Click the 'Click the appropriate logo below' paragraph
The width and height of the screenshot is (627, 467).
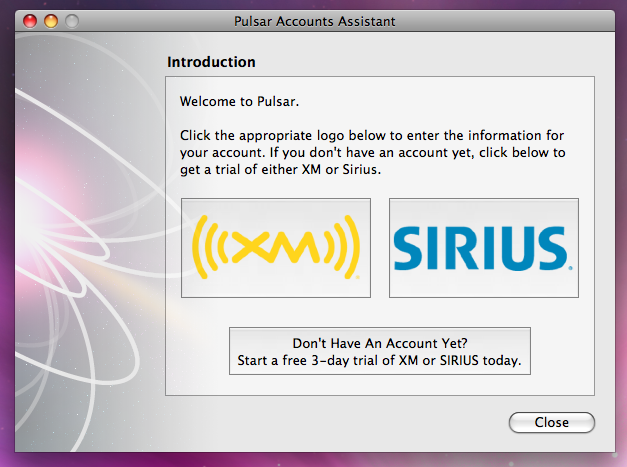pos(372,152)
